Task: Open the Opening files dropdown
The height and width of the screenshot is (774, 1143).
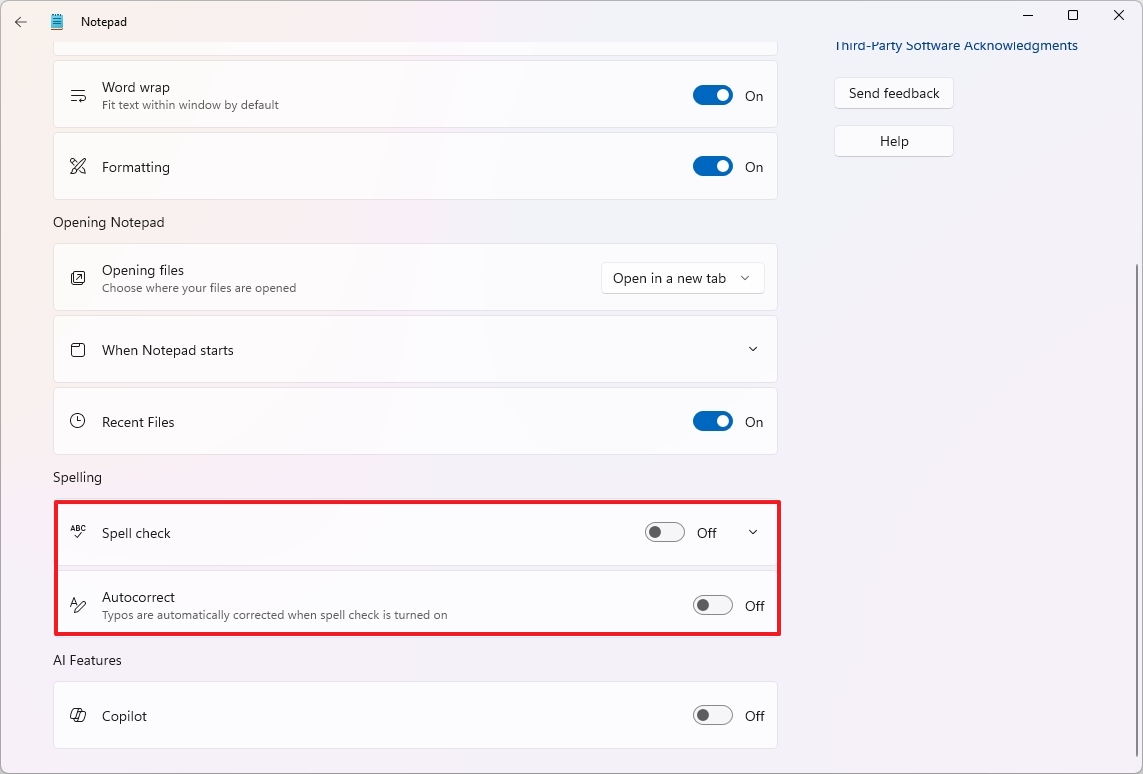Action: click(683, 278)
